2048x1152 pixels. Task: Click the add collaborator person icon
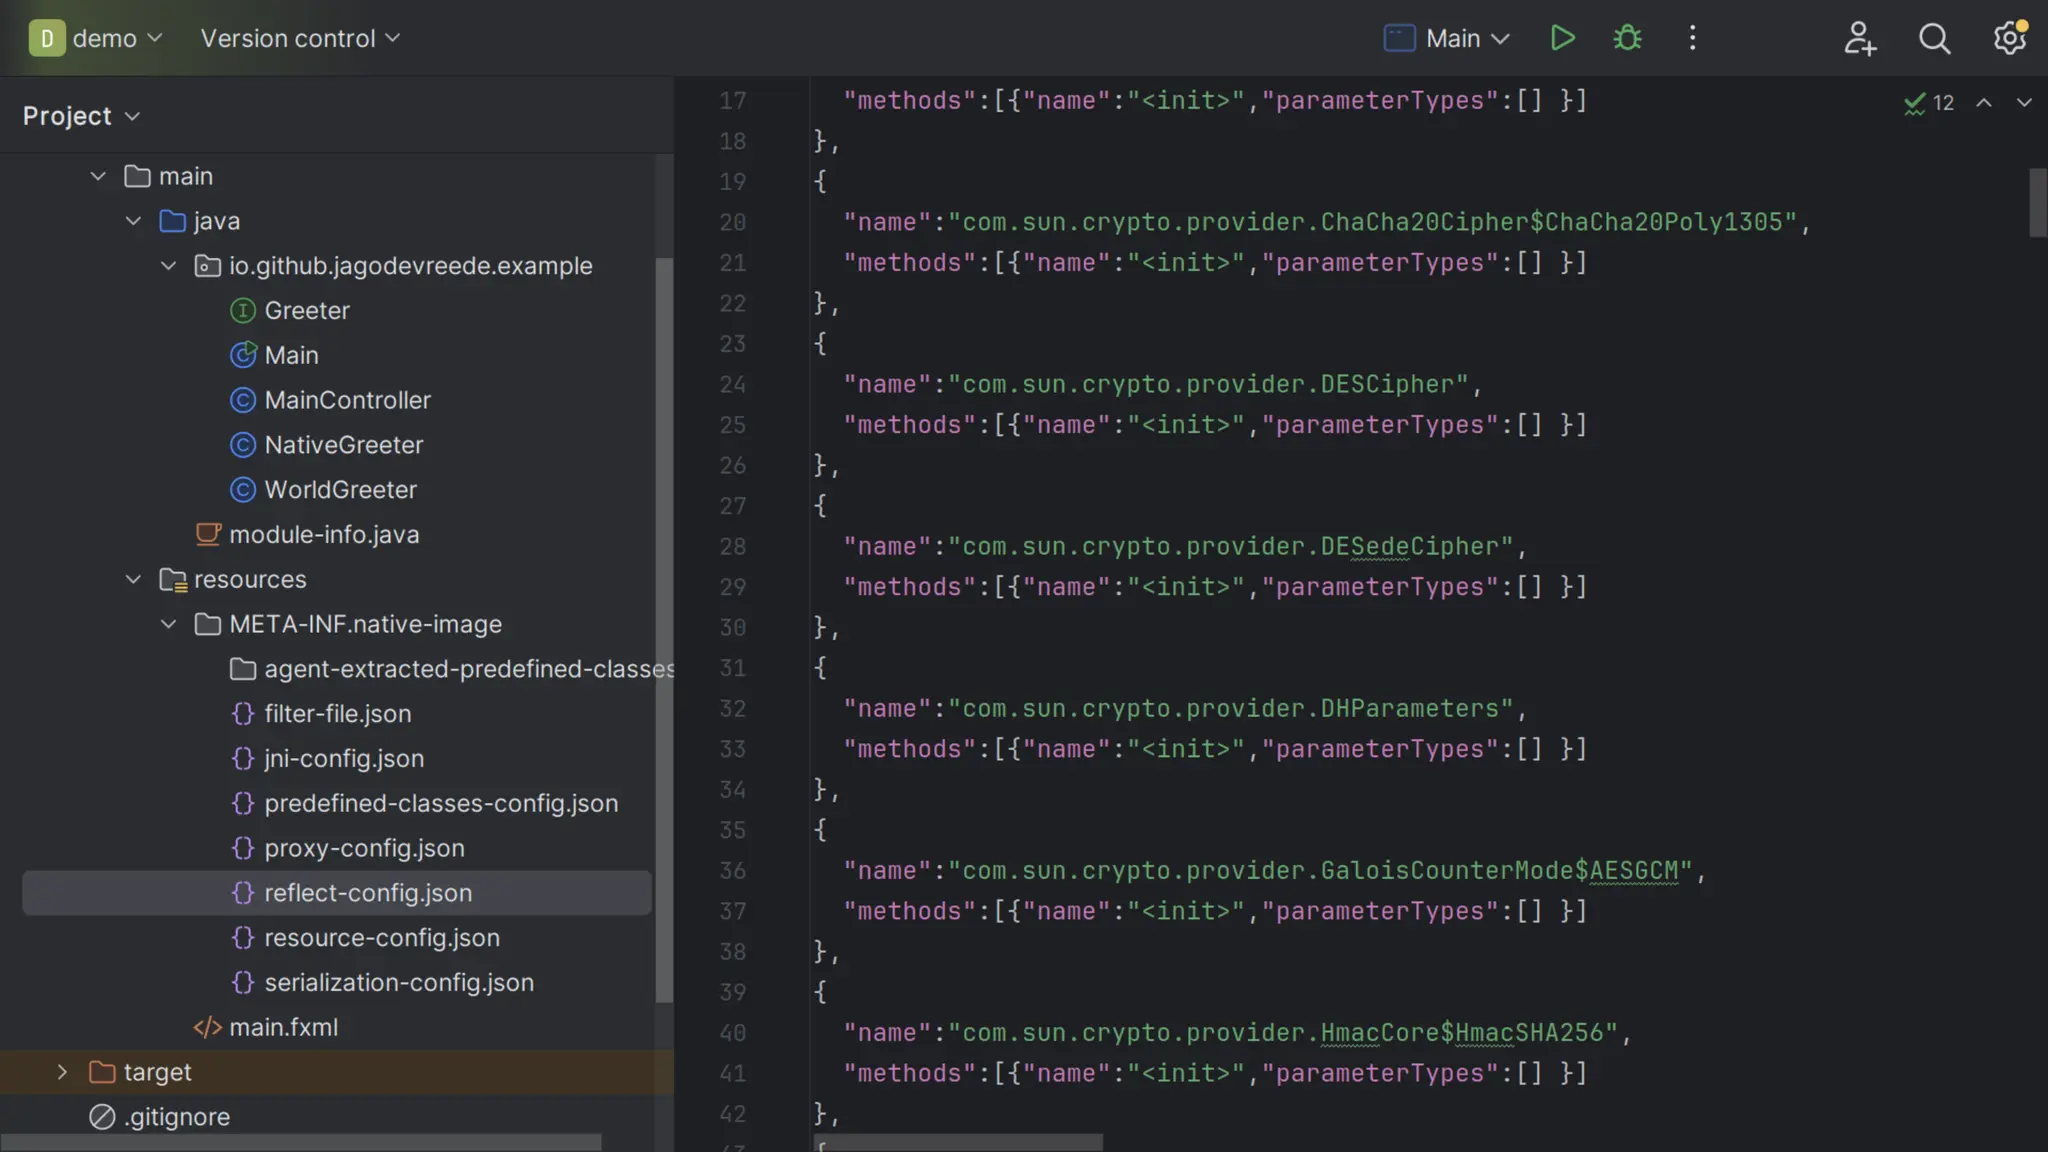click(1859, 38)
